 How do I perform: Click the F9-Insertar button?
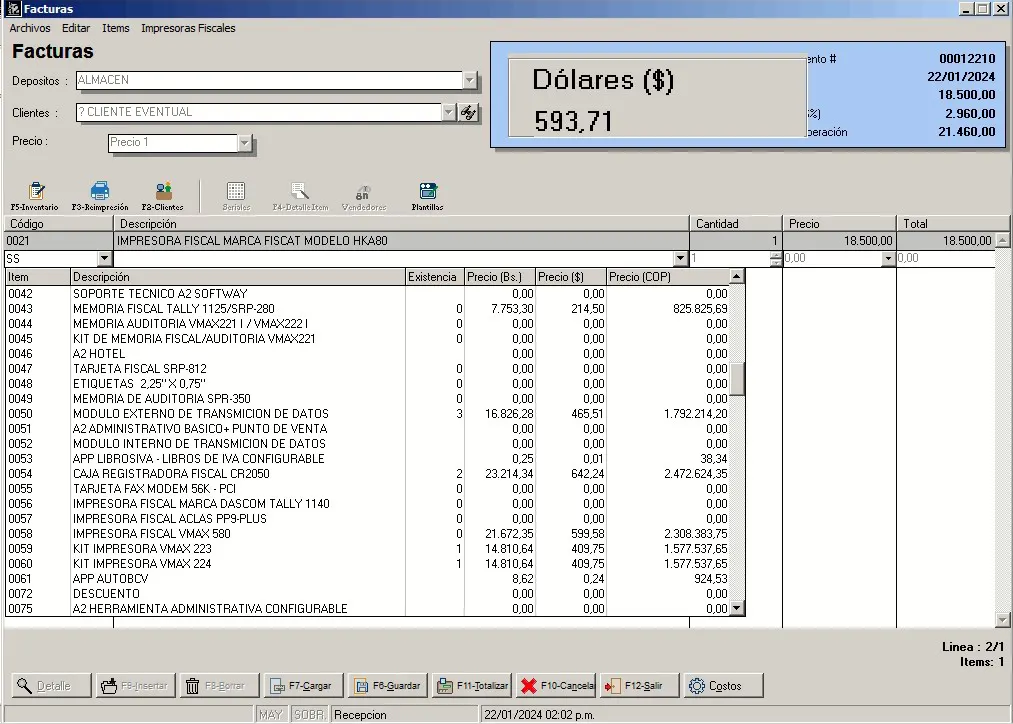point(135,685)
